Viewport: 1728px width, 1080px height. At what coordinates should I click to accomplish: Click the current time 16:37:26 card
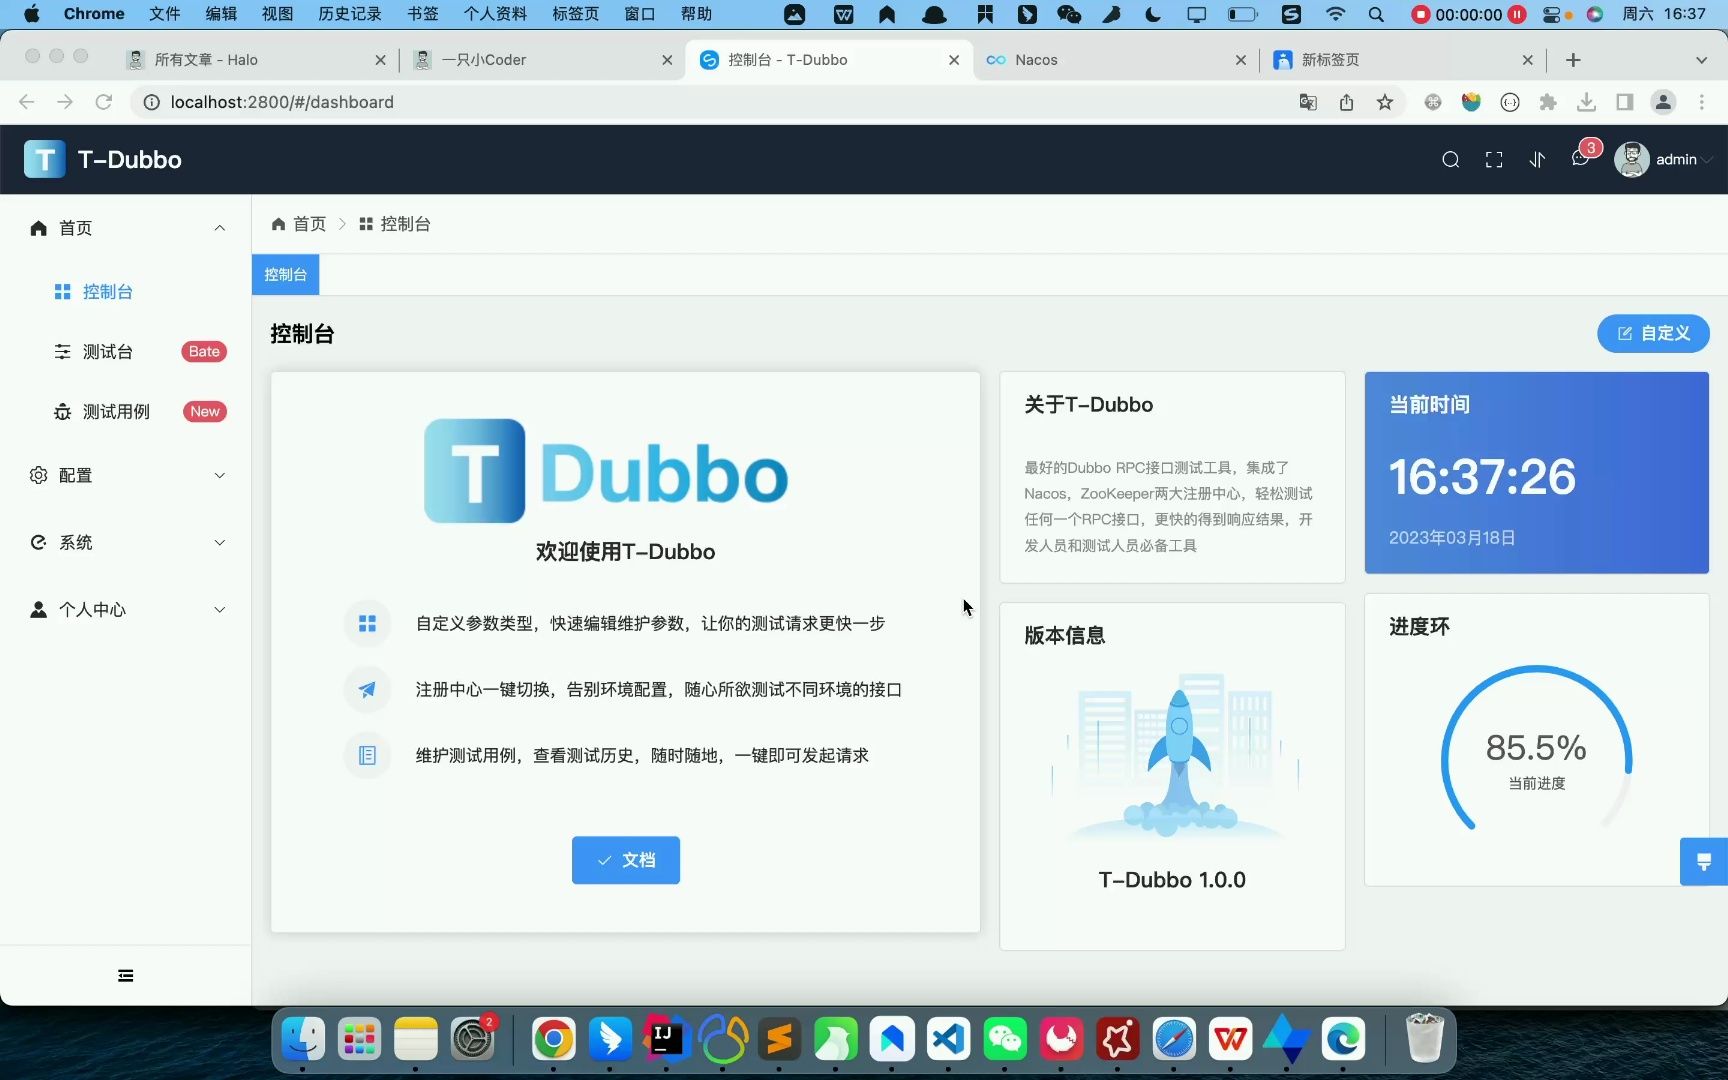1537,473
